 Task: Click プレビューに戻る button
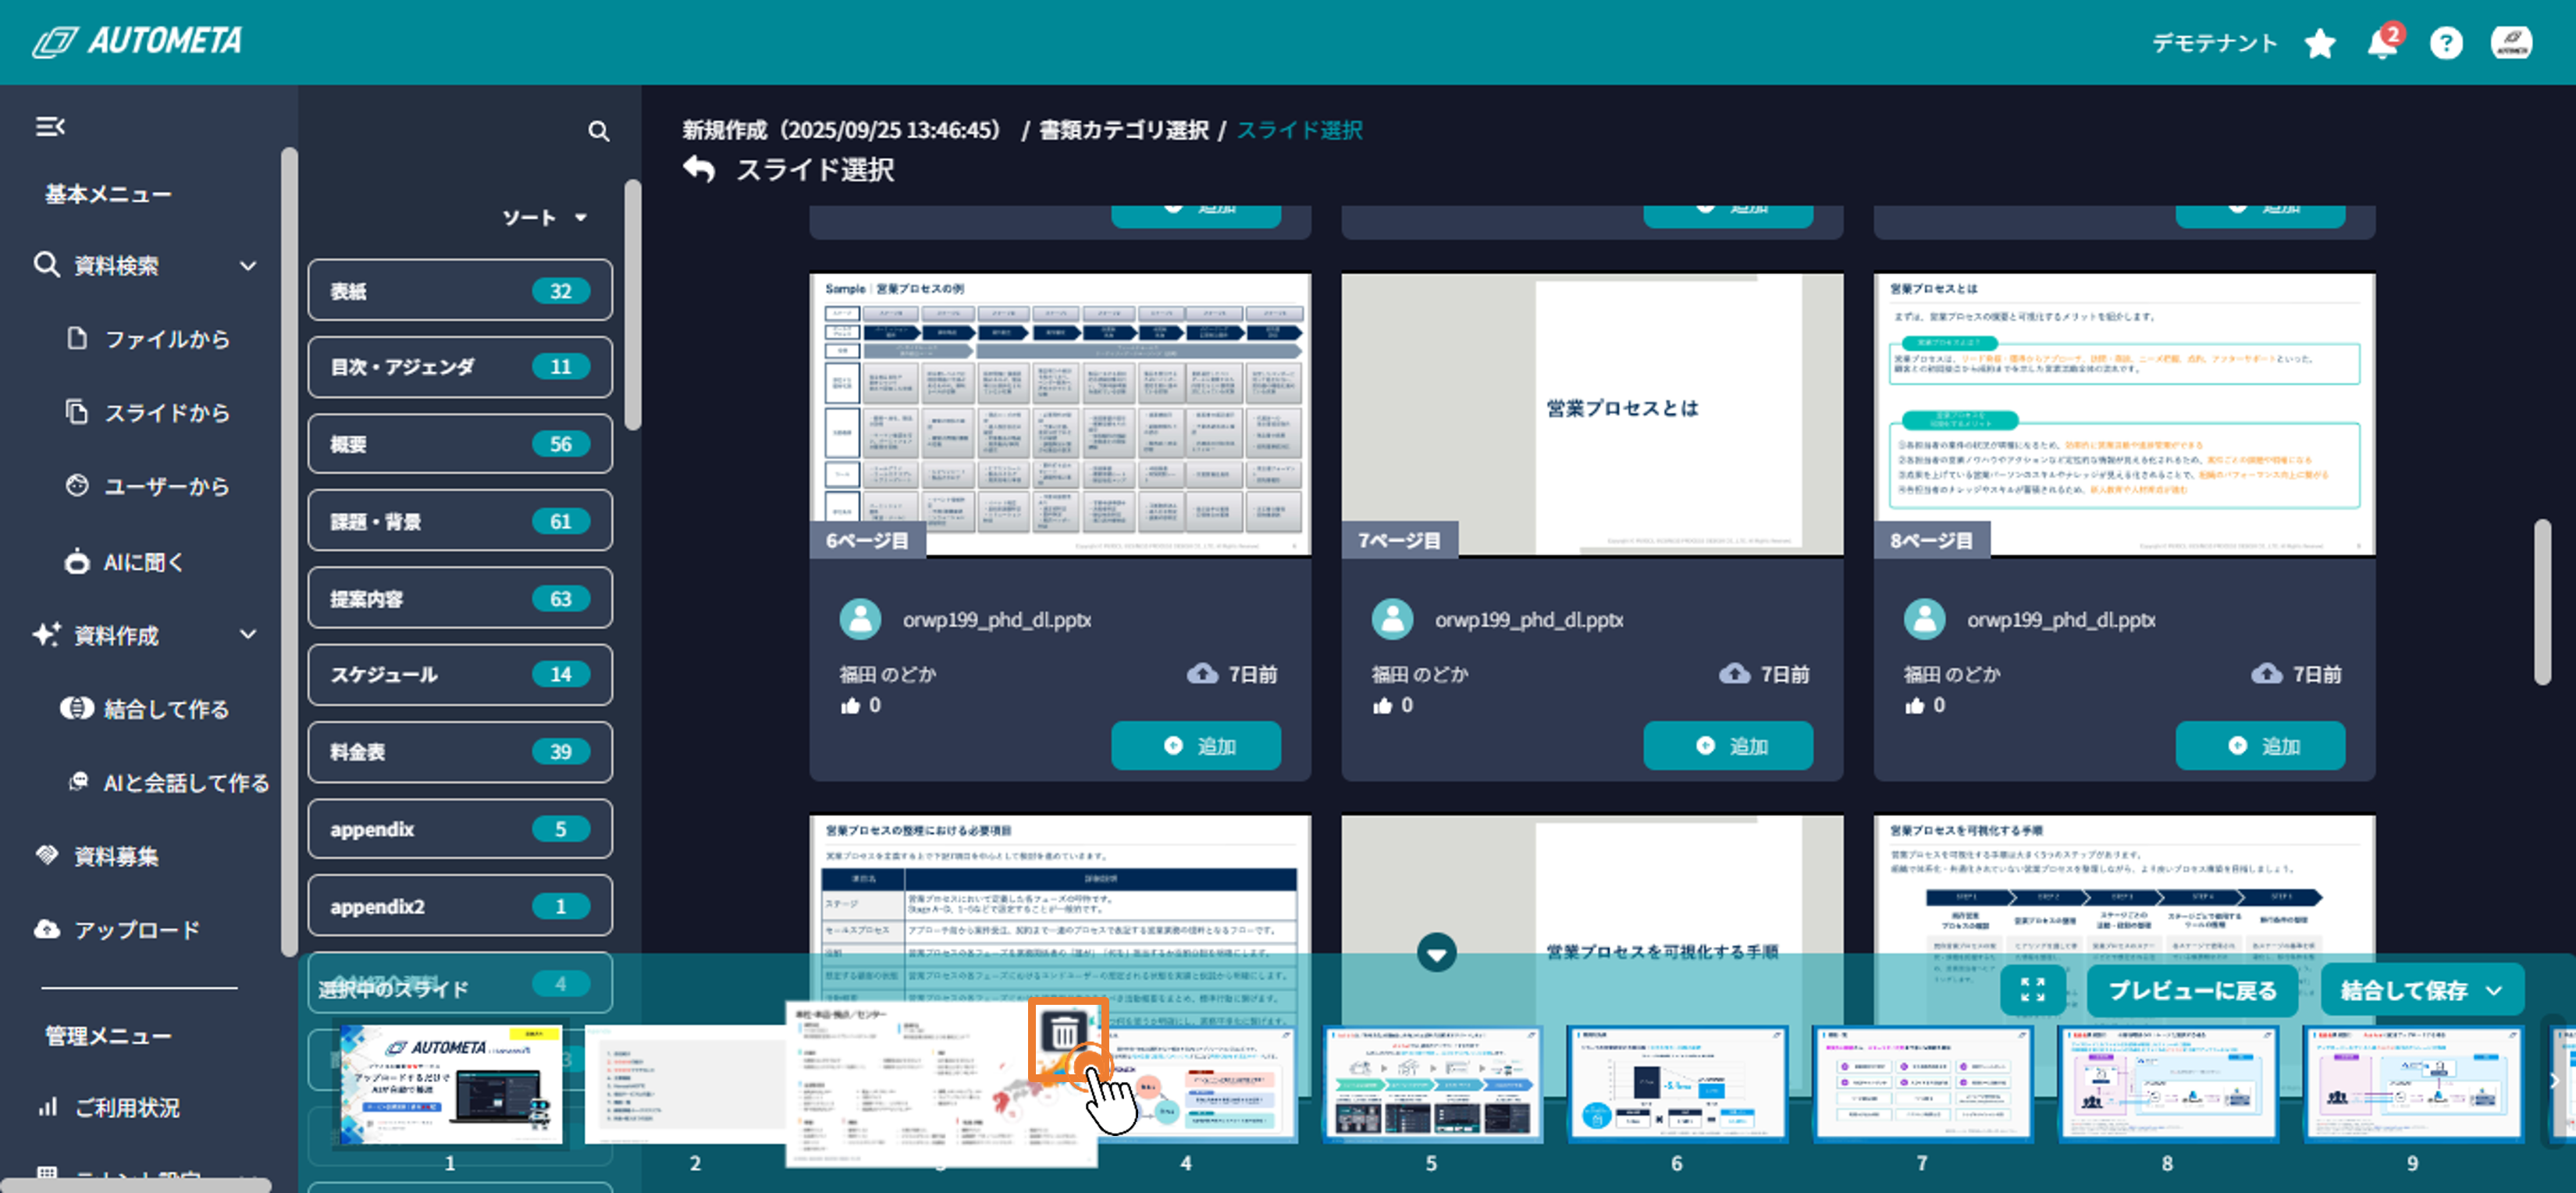tap(2192, 990)
